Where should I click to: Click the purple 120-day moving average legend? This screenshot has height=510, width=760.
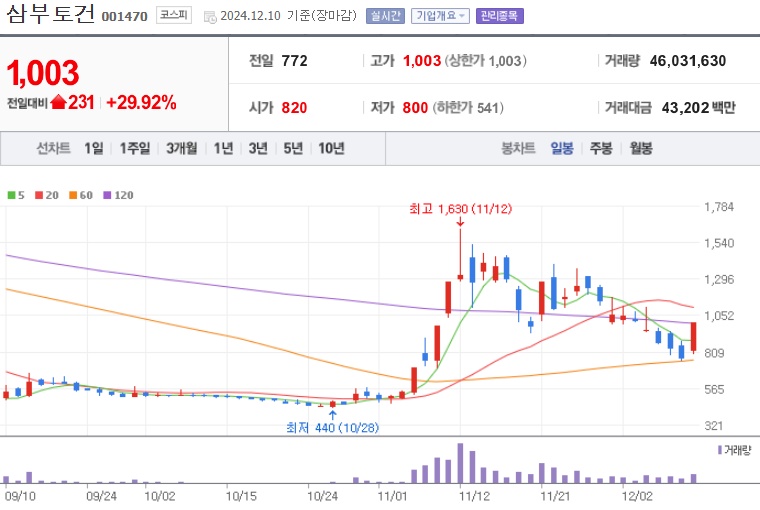118,195
